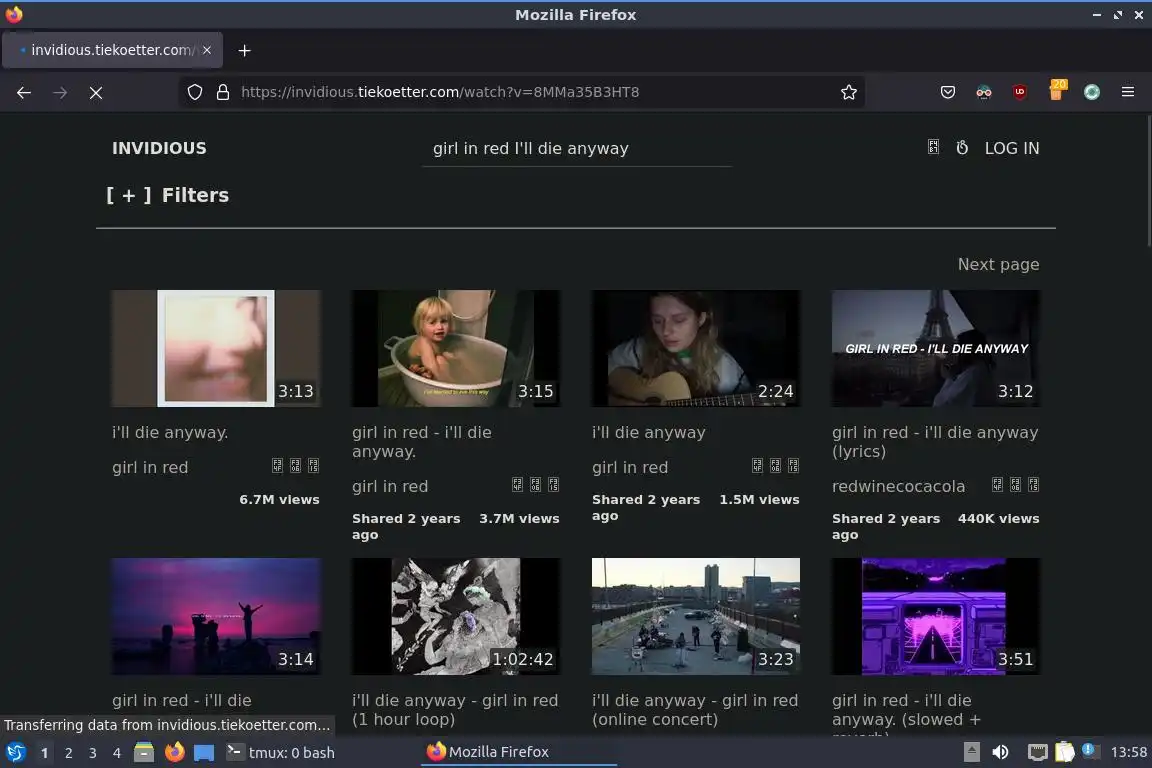Click middle small icon on 2:24 video card

point(775,465)
